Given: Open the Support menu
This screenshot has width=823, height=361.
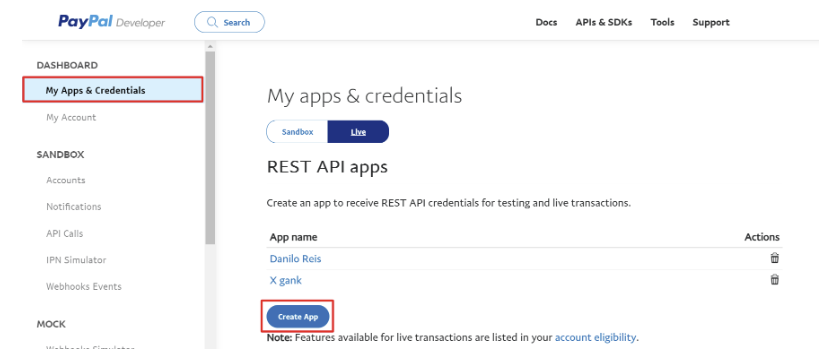Looking at the screenshot, I should point(711,22).
